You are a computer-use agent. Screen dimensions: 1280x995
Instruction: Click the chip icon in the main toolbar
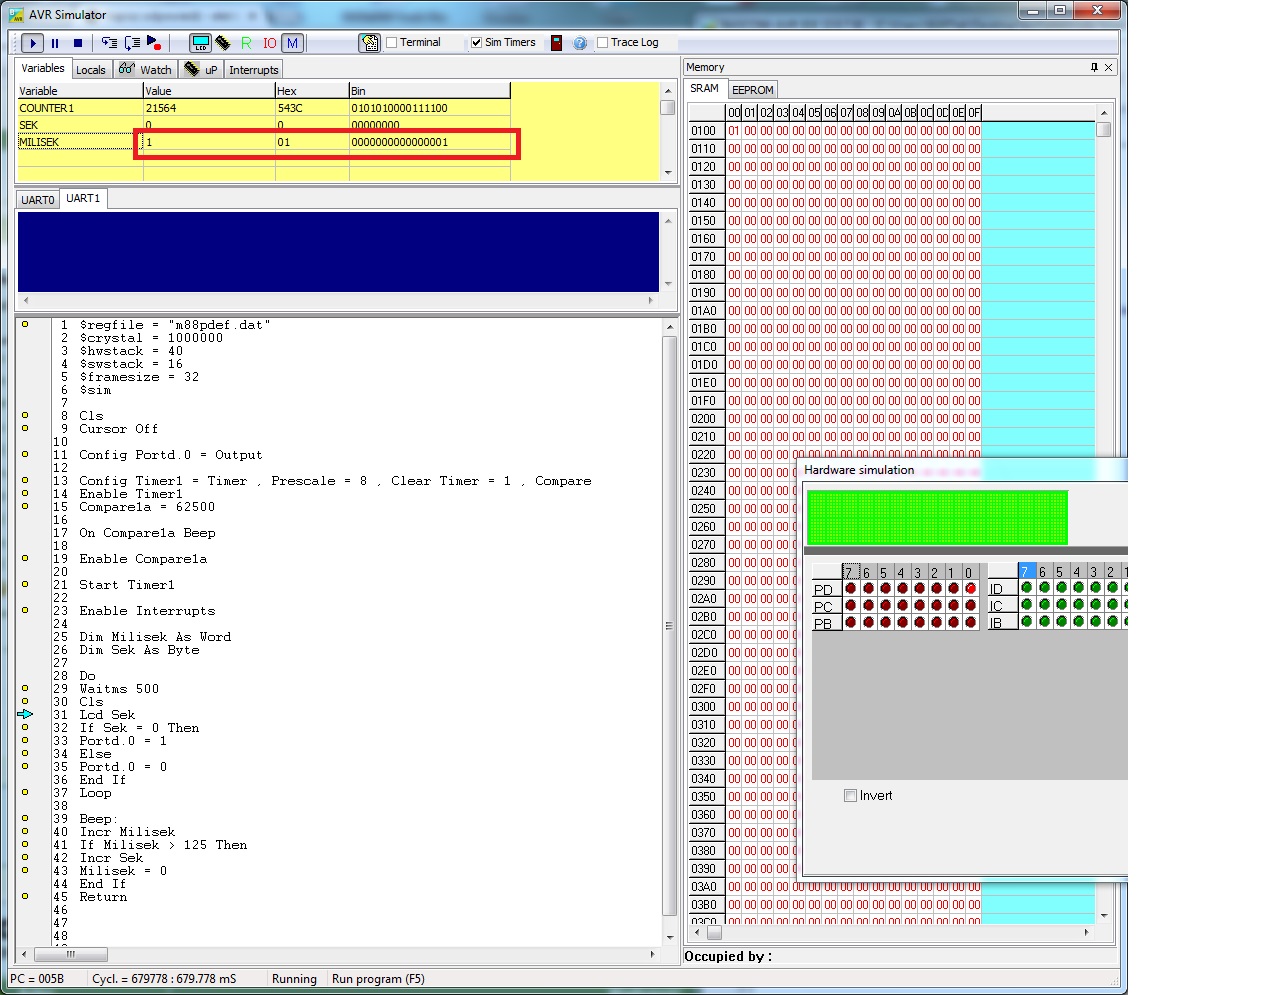coord(223,43)
